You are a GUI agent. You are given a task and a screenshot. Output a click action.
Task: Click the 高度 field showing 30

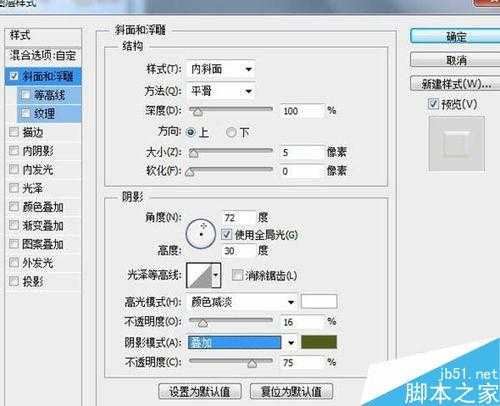click(x=239, y=251)
